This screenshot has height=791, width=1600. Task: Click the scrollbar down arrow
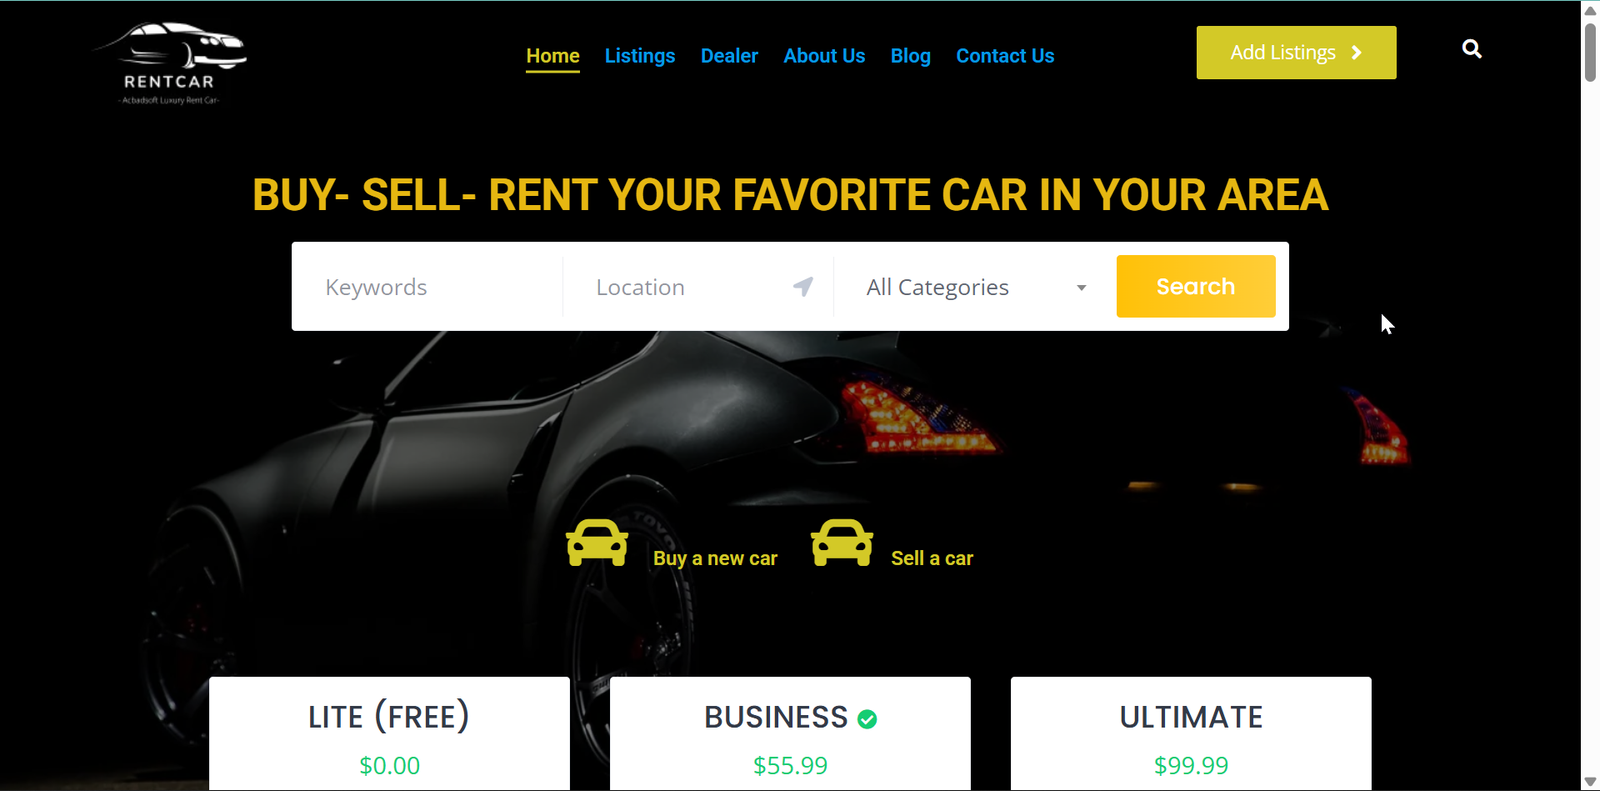click(1590, 781)
